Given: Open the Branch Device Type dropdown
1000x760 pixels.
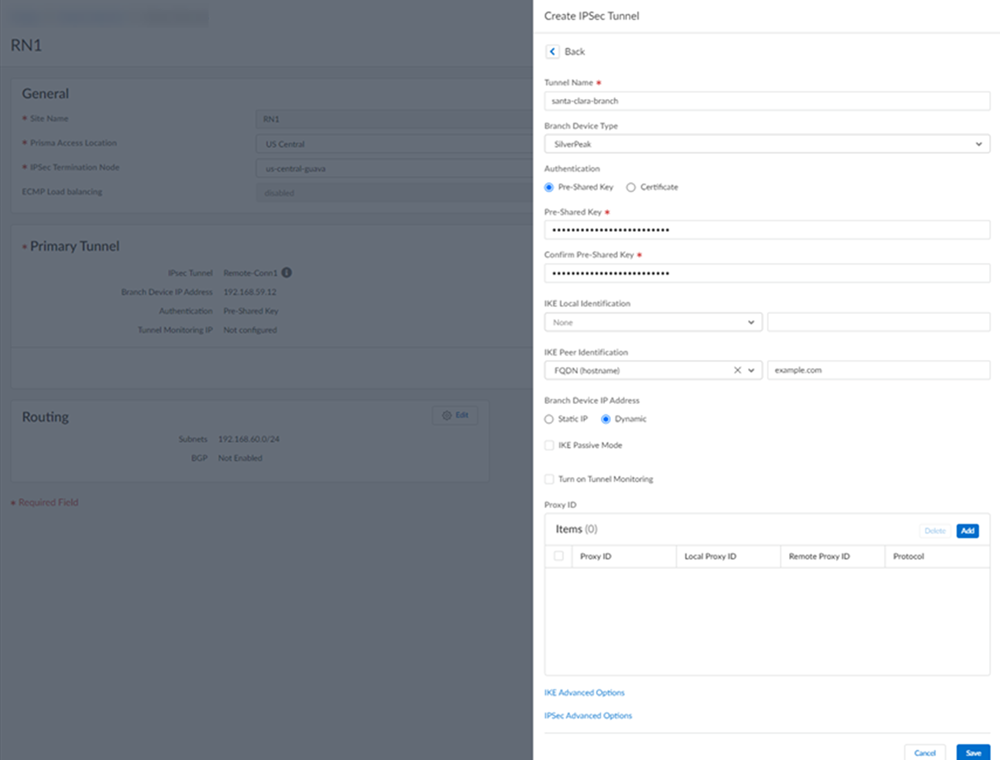Looking at the screenshot, I should click(x=766, y=144).
